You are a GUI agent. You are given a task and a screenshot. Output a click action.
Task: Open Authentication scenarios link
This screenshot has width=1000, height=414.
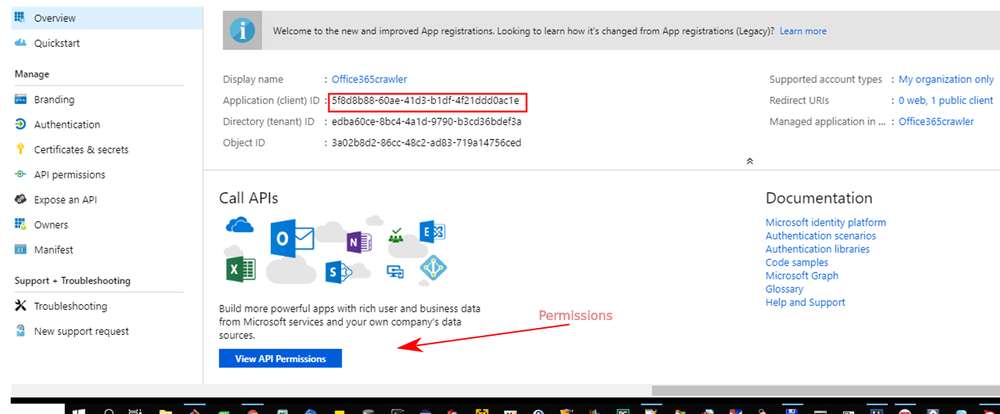click(x=820, y=236)
